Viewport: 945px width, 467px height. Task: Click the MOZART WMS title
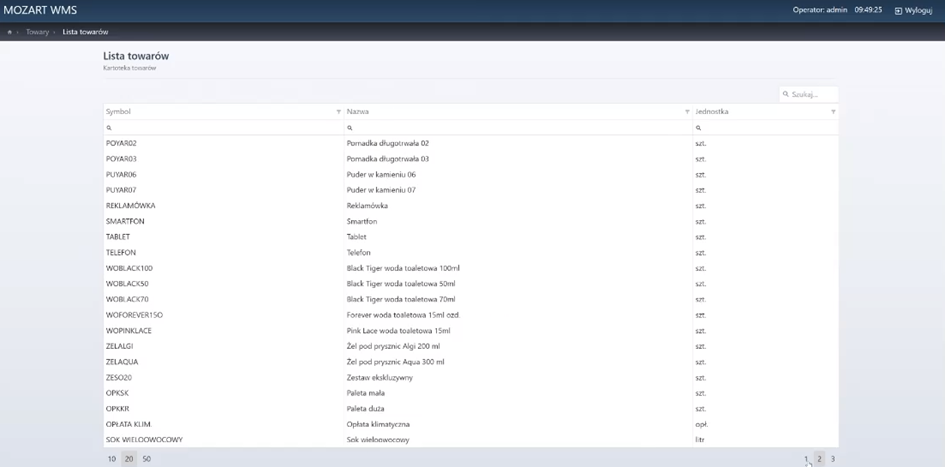click(x=41, y=10)
